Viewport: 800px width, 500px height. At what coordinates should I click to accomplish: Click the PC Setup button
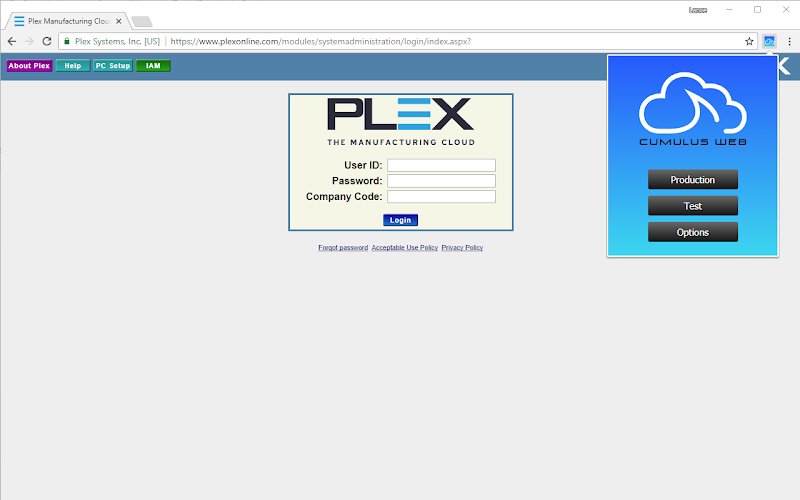113,66
